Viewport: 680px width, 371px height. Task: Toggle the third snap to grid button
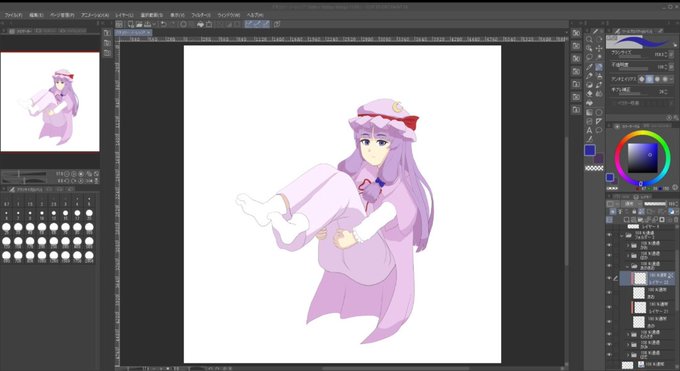tap(266, 24)
